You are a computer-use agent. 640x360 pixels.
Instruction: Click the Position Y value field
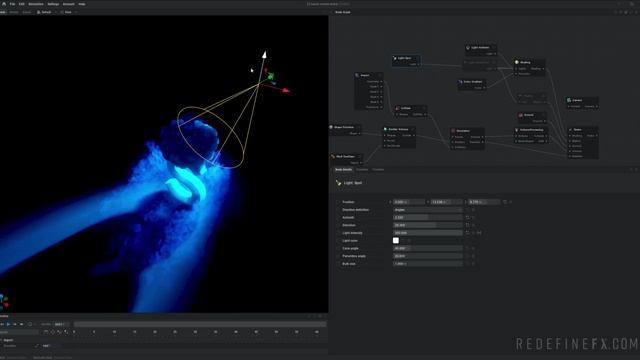pos(447,202)
